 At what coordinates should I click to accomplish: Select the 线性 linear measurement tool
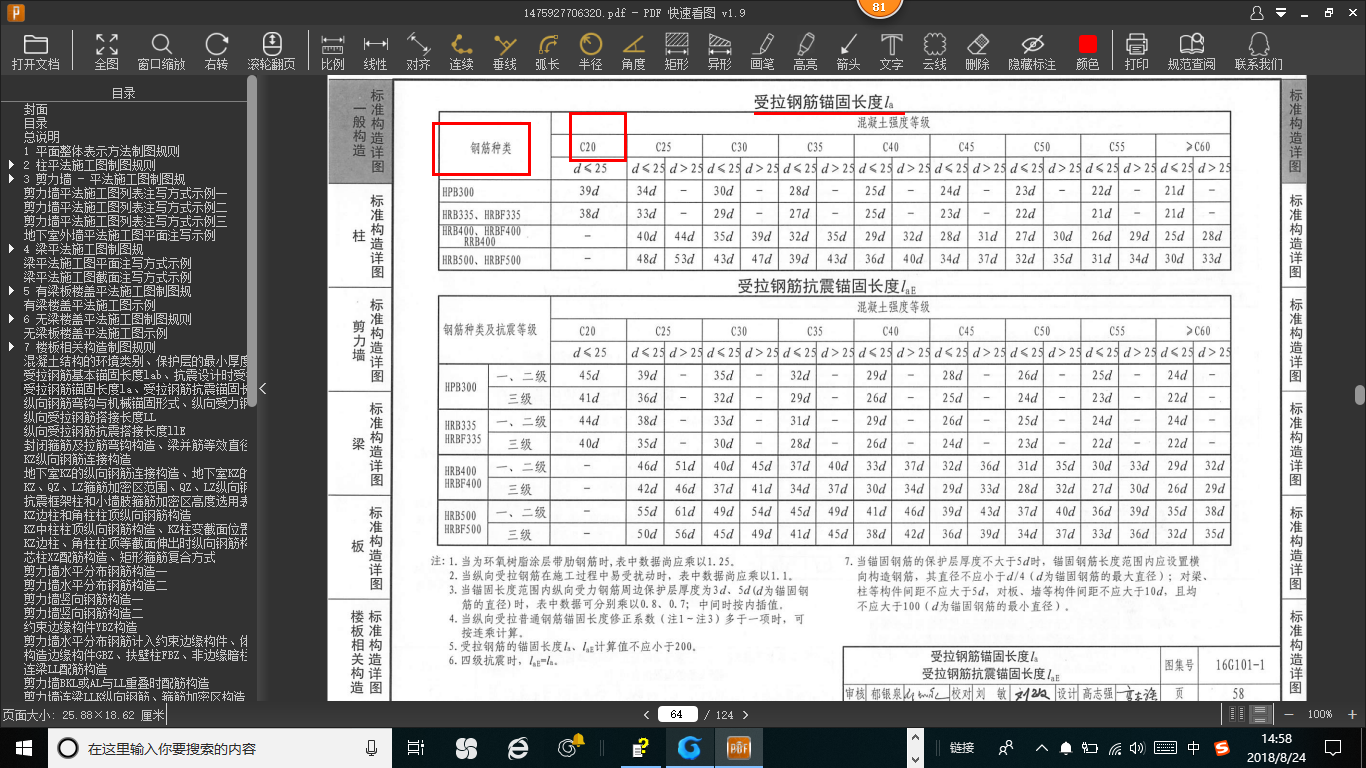click(375, 51)
